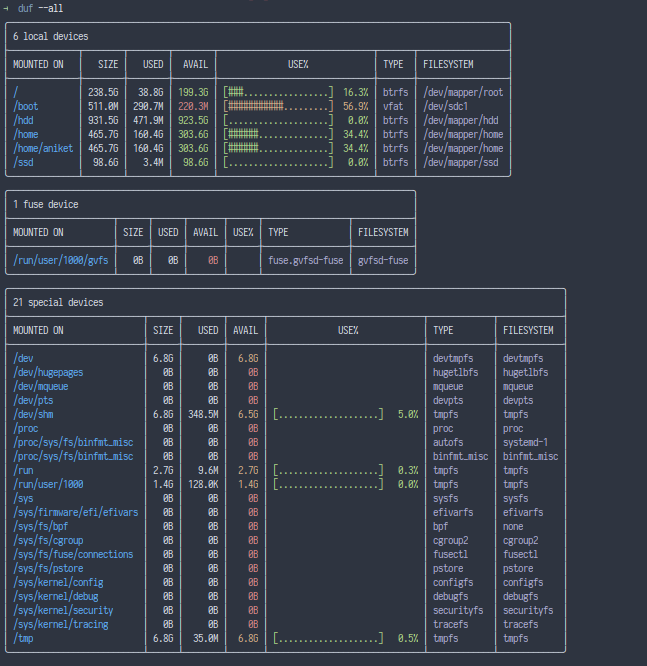Select the /dev/shm mount path
Viewport: 647px width, 666px height.
(34, 414)
